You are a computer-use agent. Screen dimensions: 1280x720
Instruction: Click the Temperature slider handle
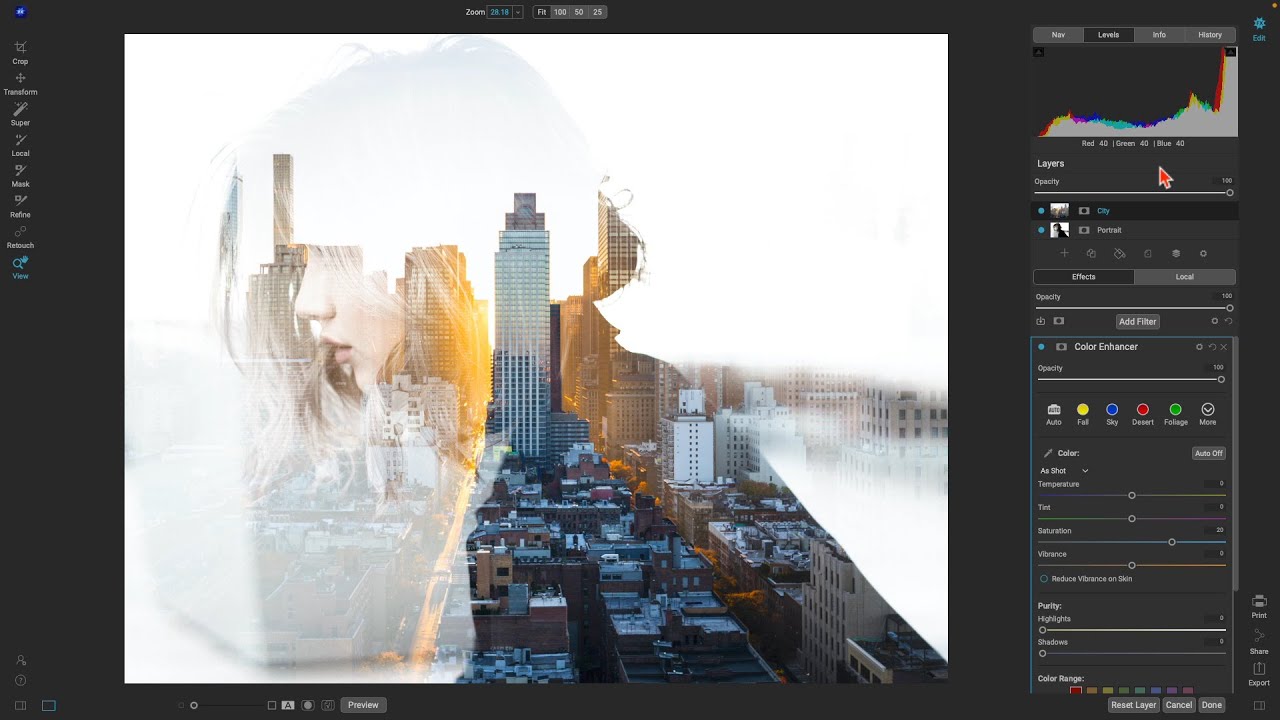point(1132,495)
